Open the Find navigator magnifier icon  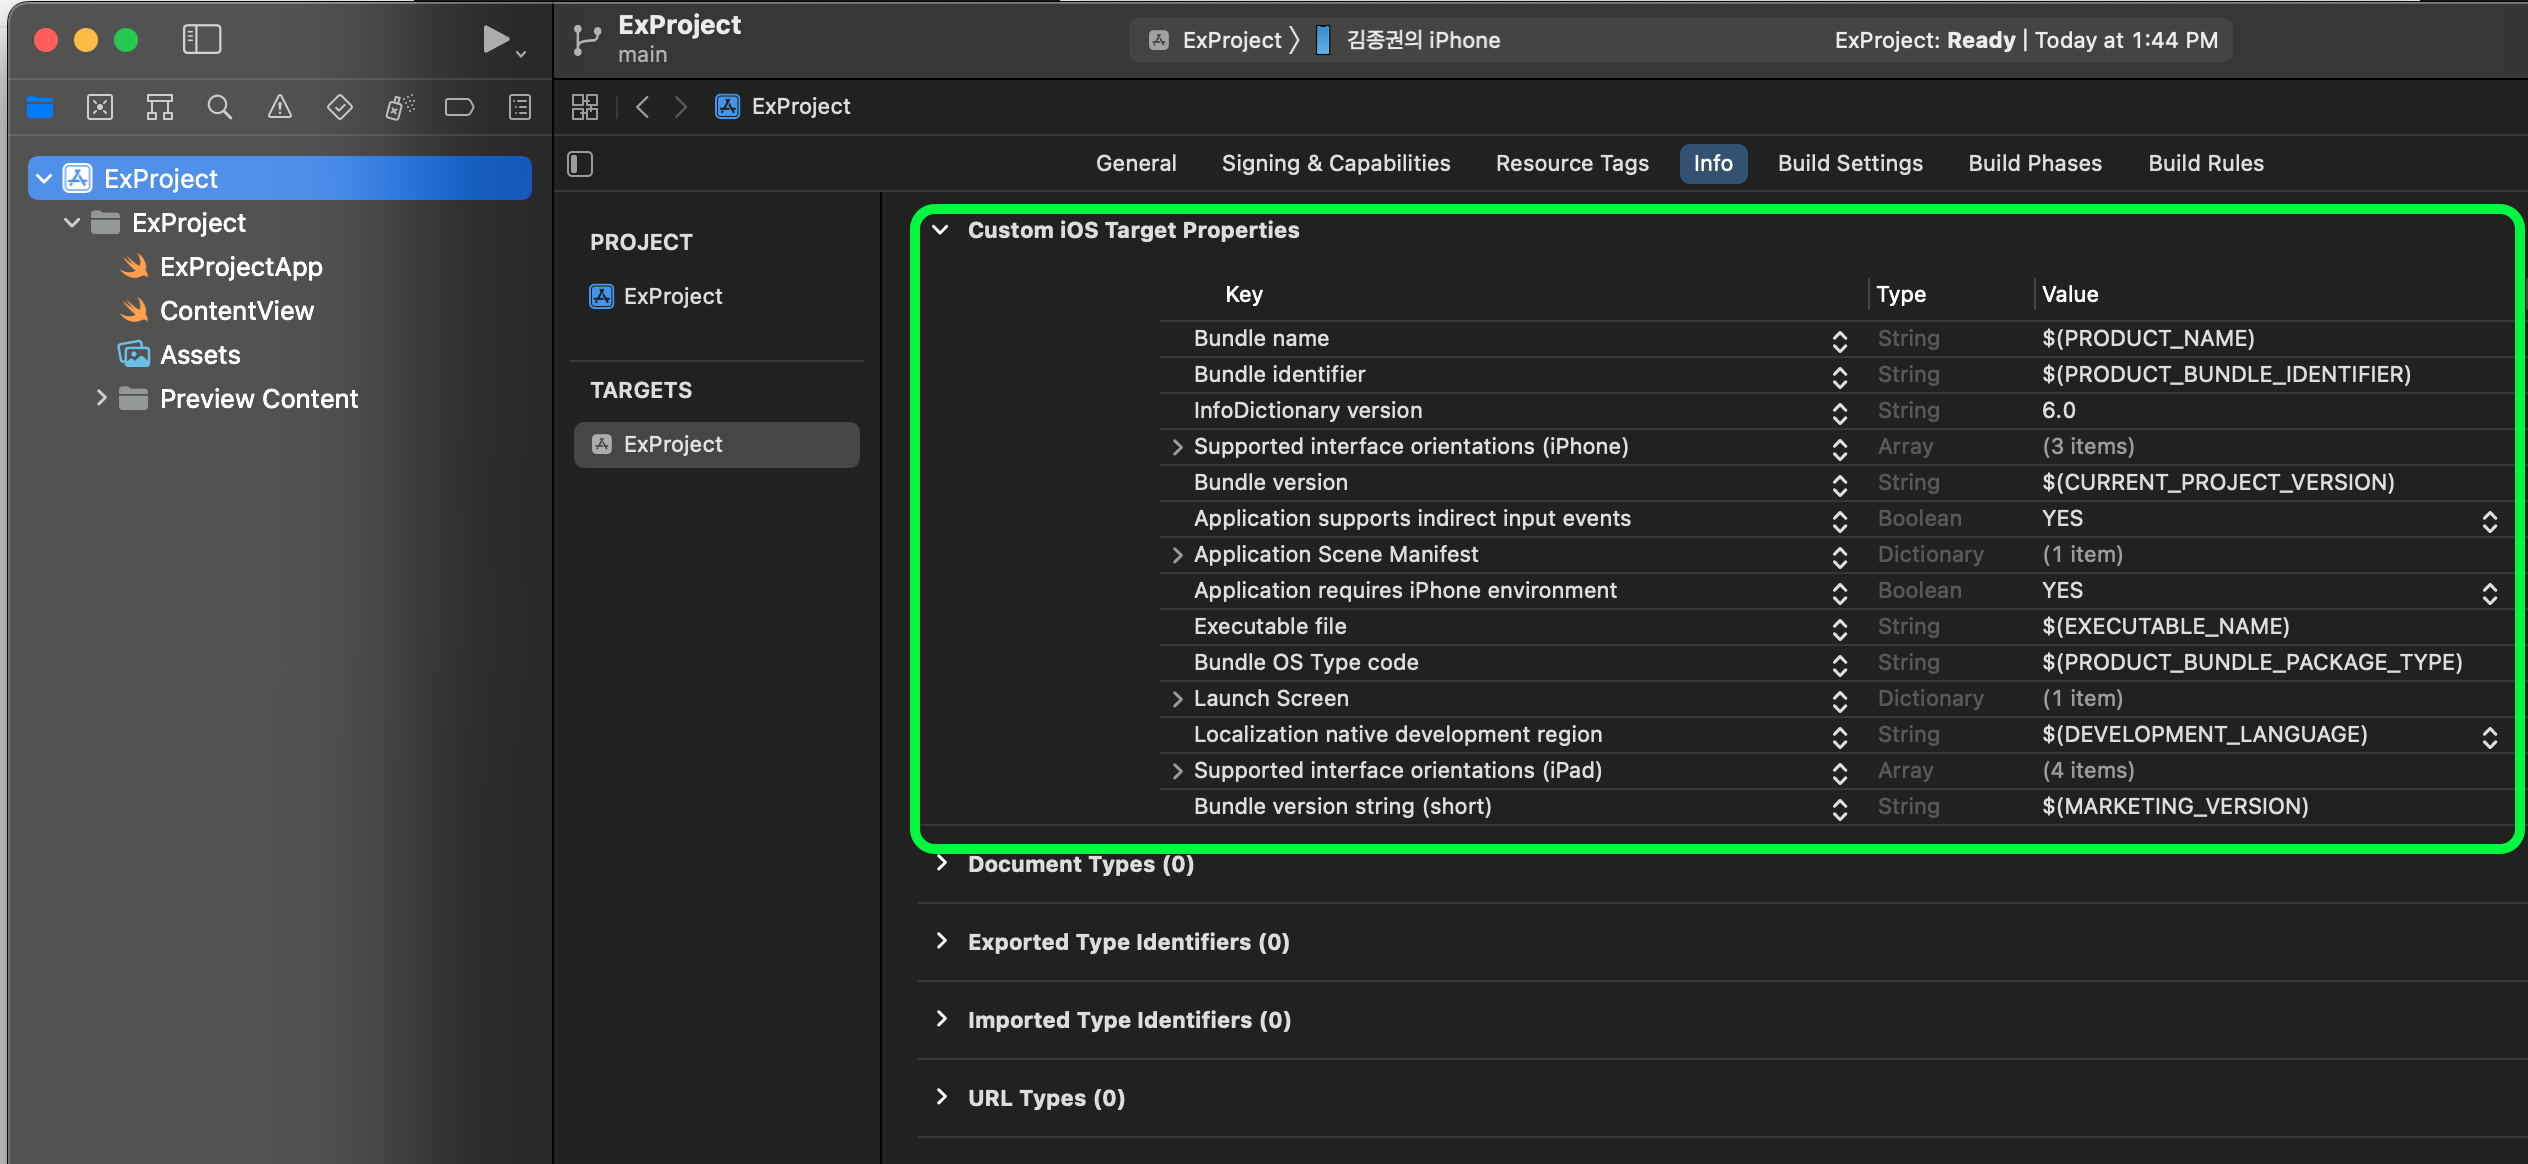[220, 107]
